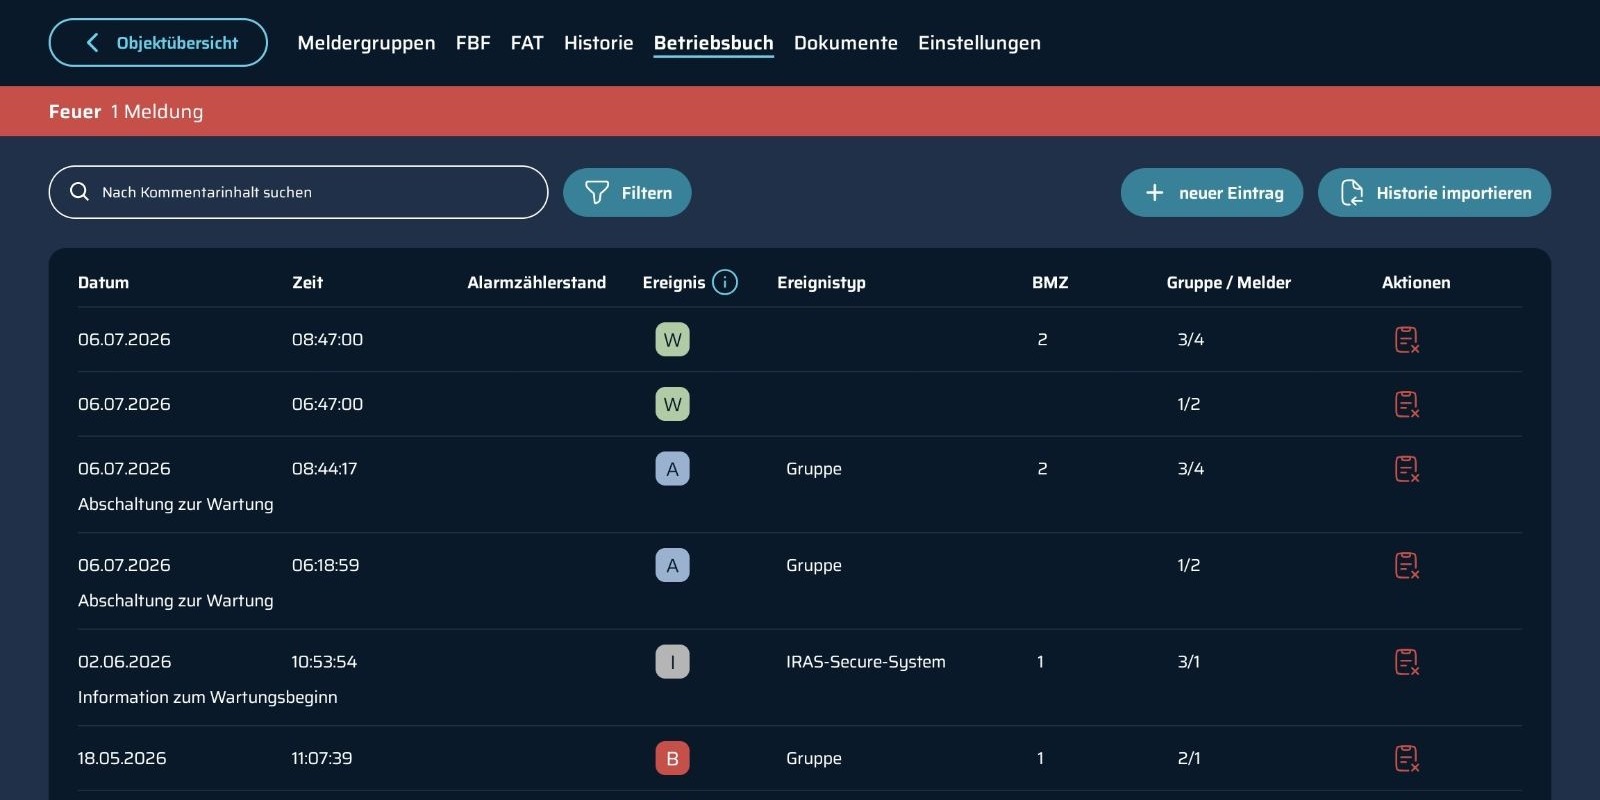The image size is (1600, 800).
Task: Click Historie importieren button
Action: (x=1434, y=192)
